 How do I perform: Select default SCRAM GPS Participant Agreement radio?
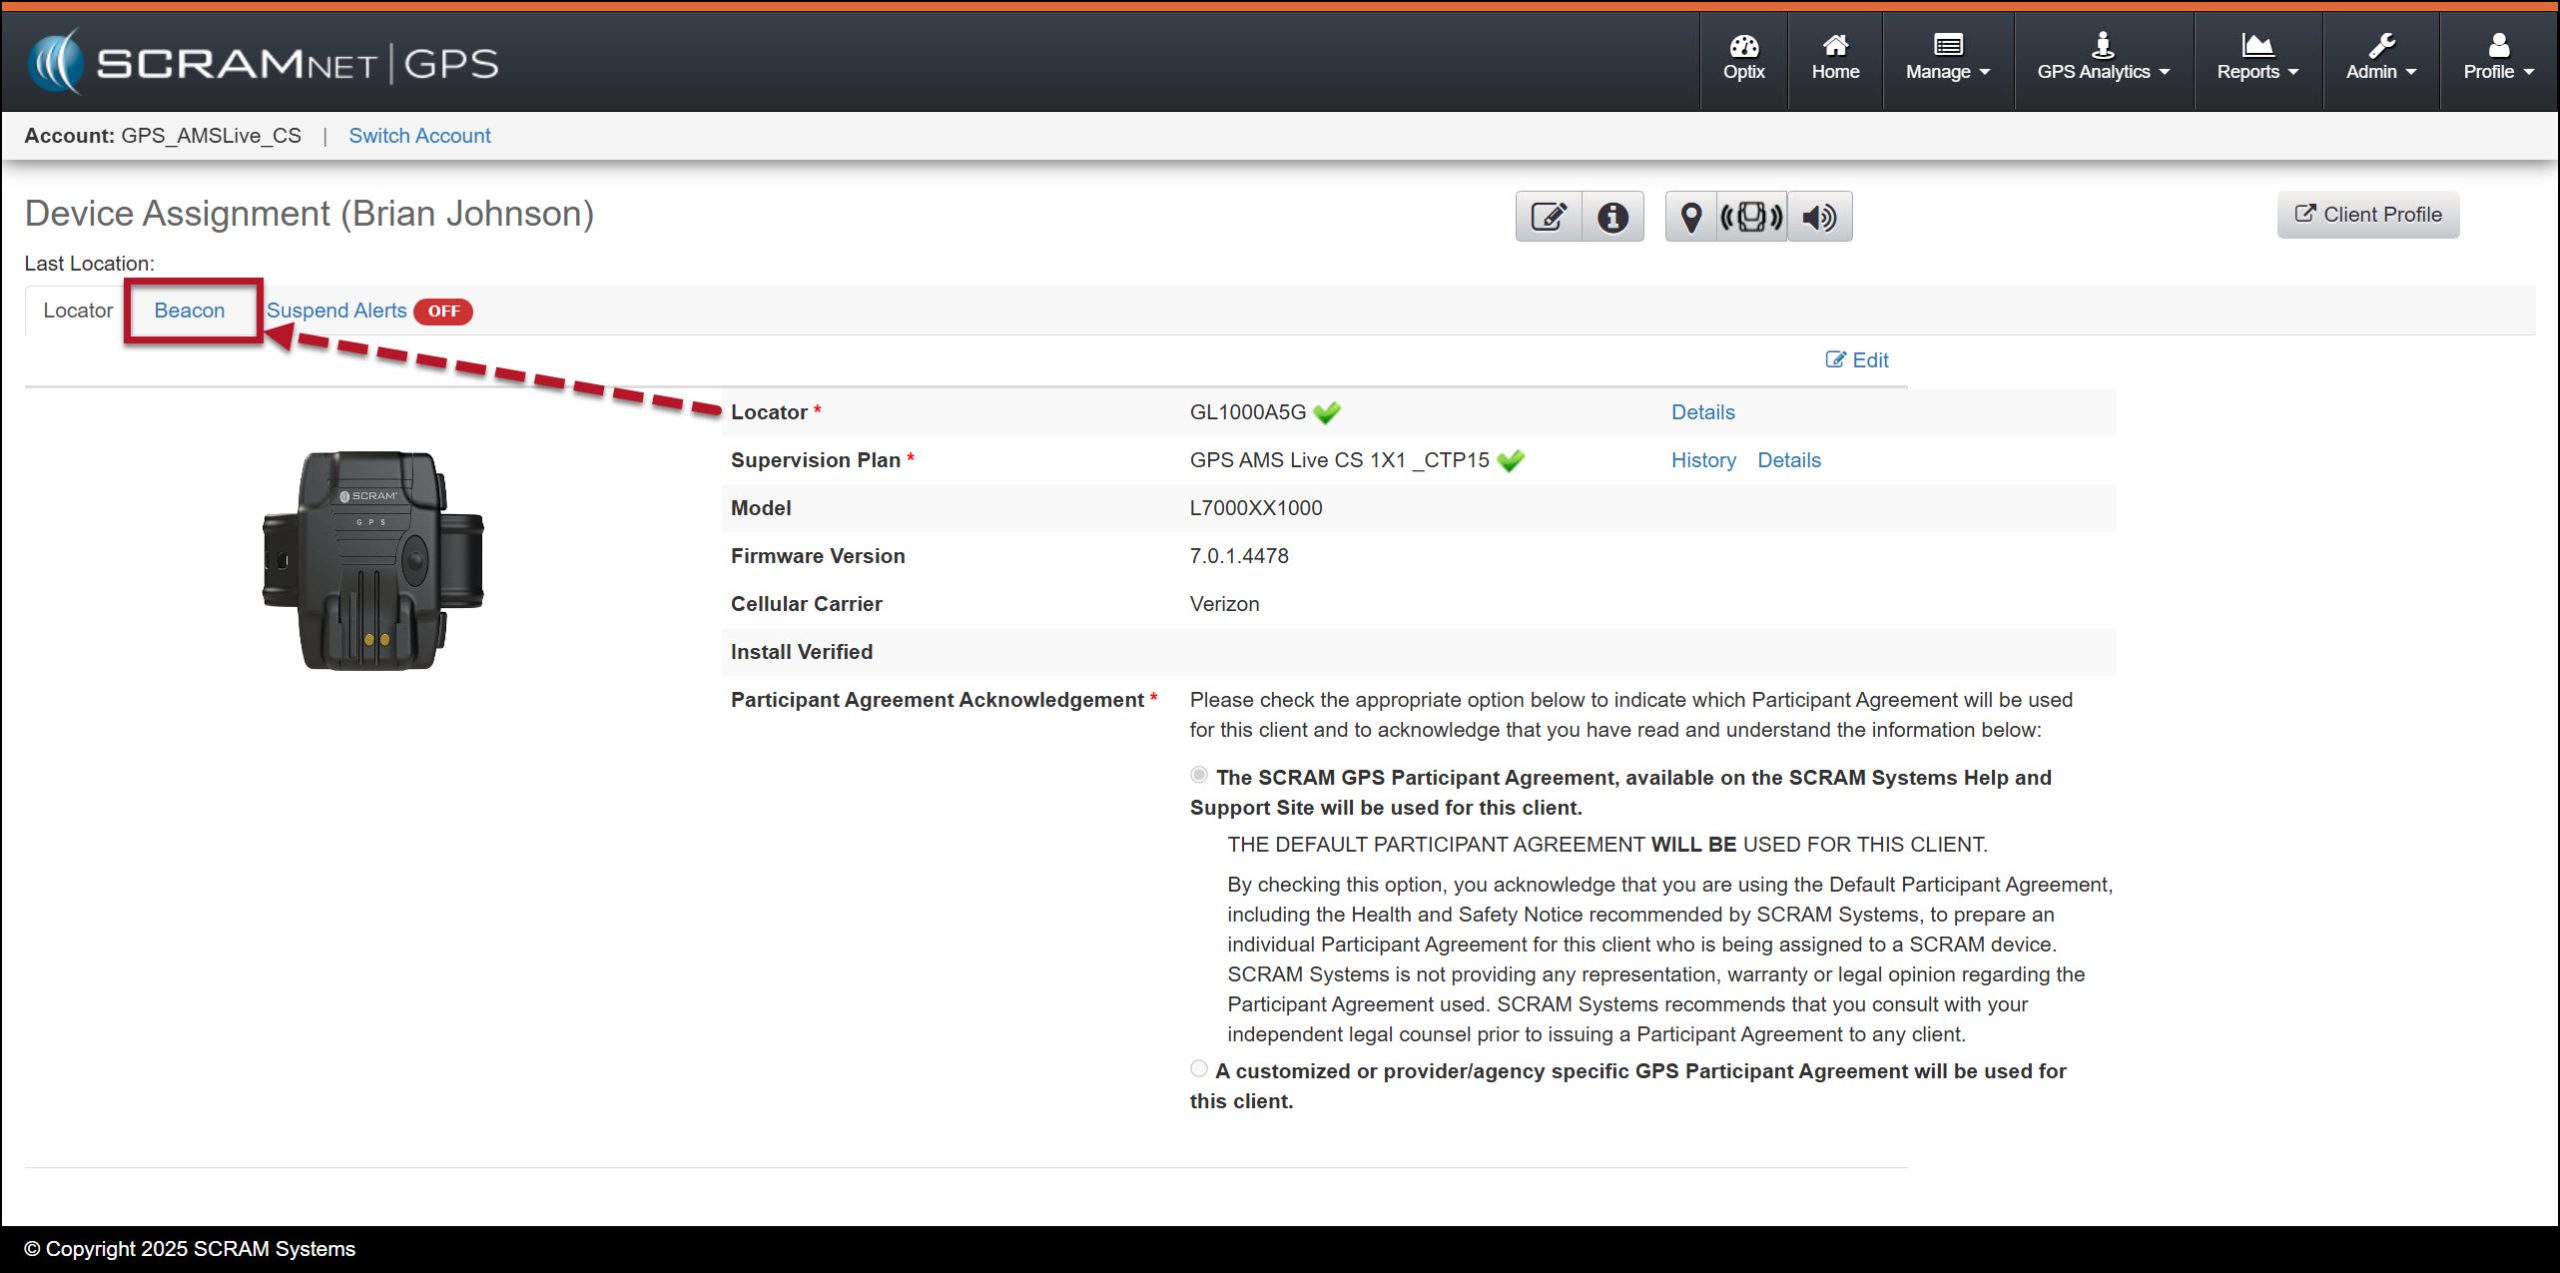pos(1198,775)
